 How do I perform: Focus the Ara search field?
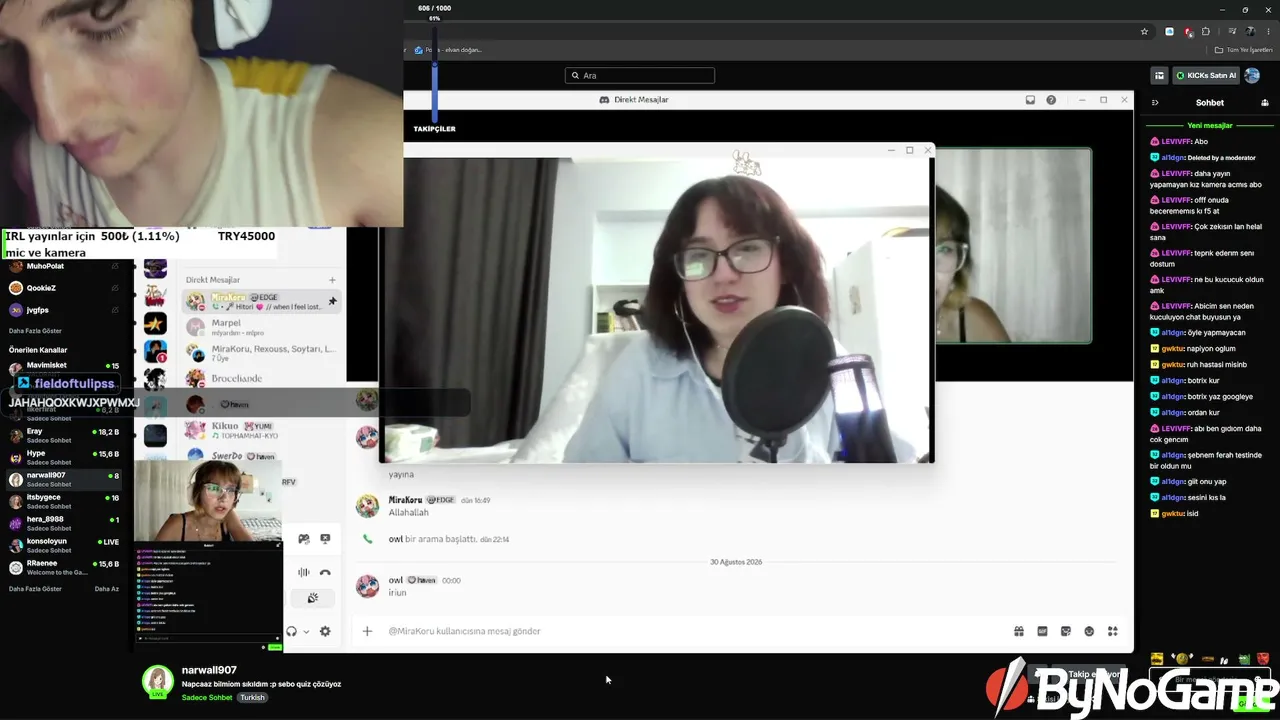tap(640, 75)
